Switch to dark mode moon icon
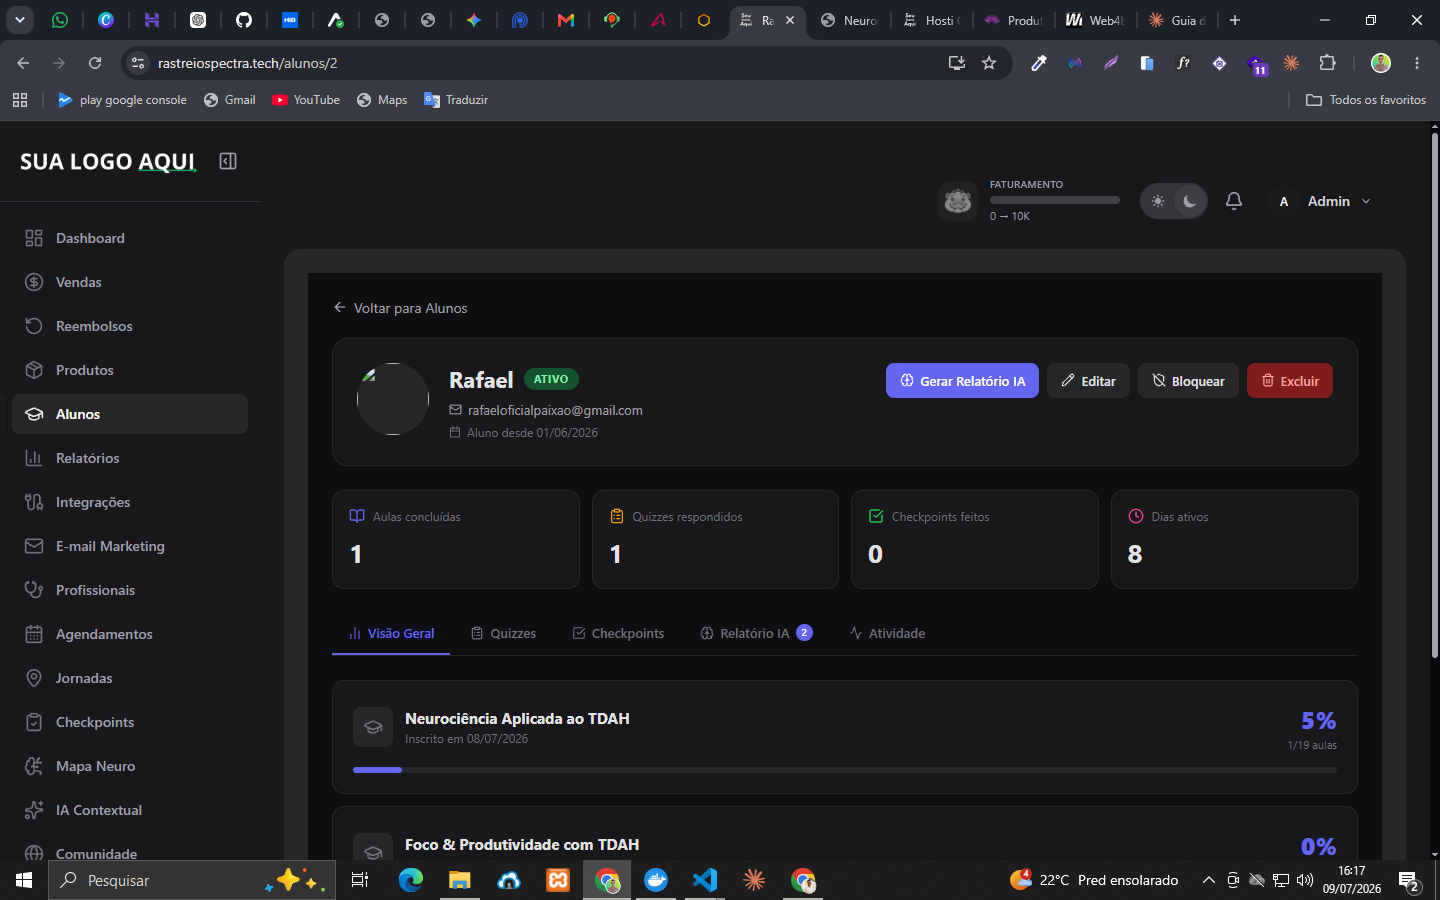Image resolution: width=1440 pixels, height=900 pixels. [x=1189, y=201]
